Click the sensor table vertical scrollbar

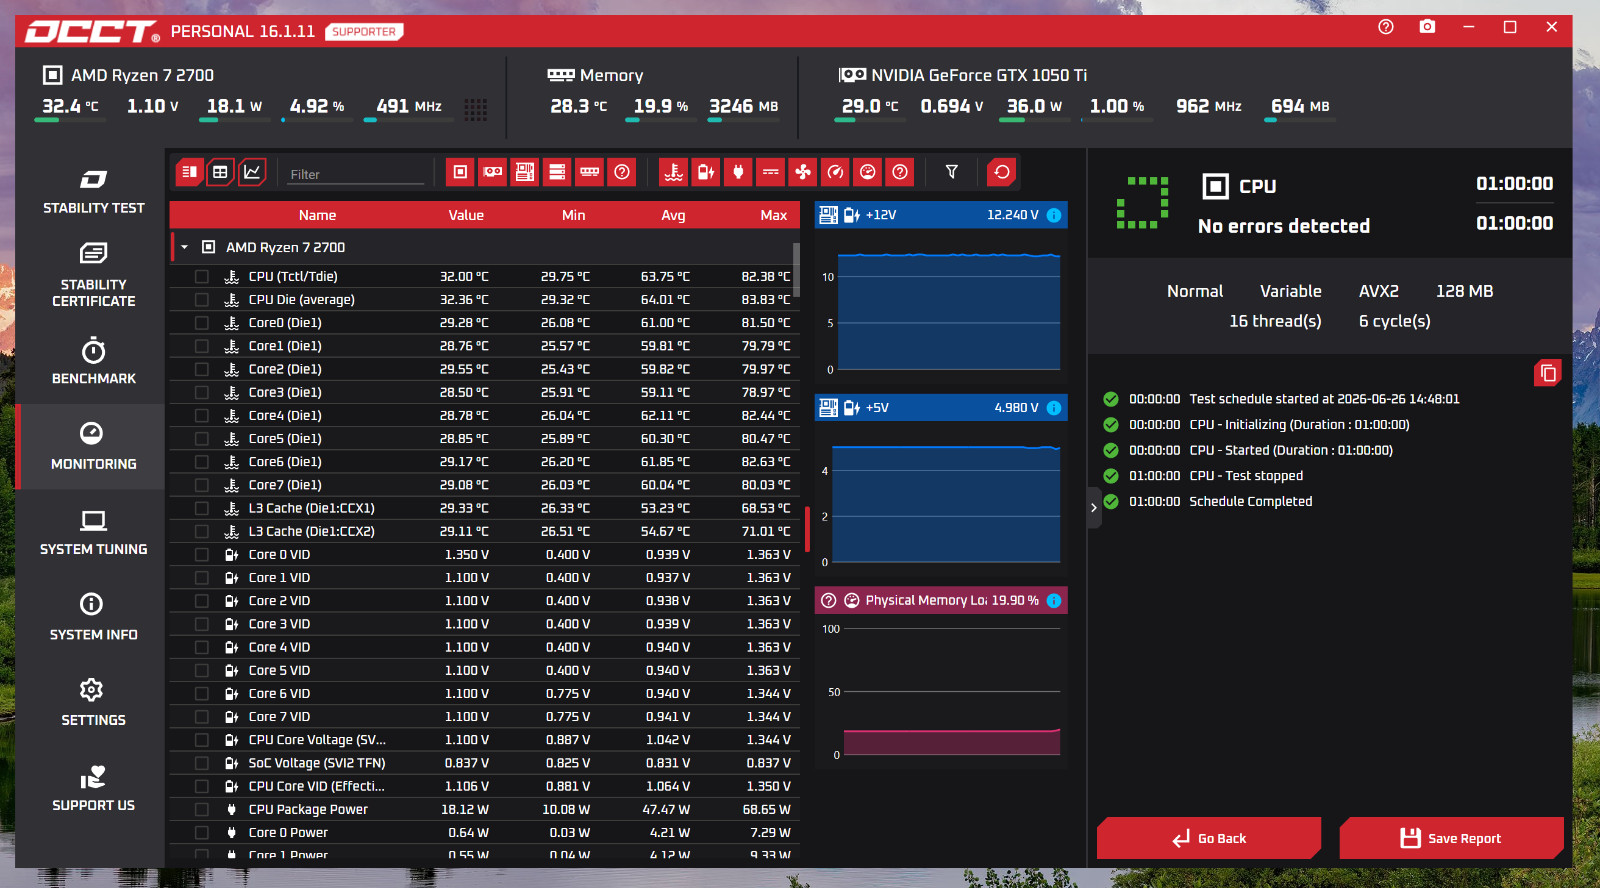click(x=797, y=270)
